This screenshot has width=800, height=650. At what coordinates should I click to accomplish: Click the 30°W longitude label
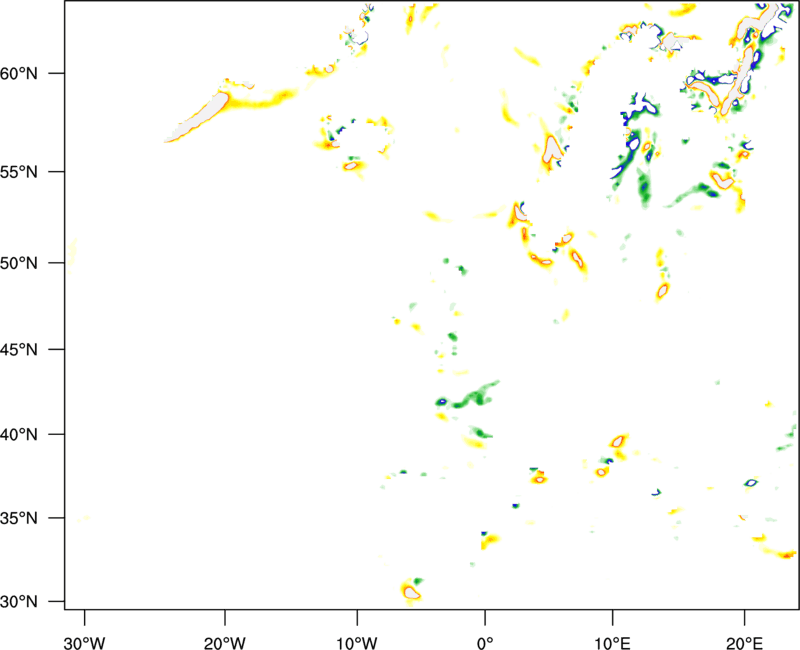[x=84, y=643]
